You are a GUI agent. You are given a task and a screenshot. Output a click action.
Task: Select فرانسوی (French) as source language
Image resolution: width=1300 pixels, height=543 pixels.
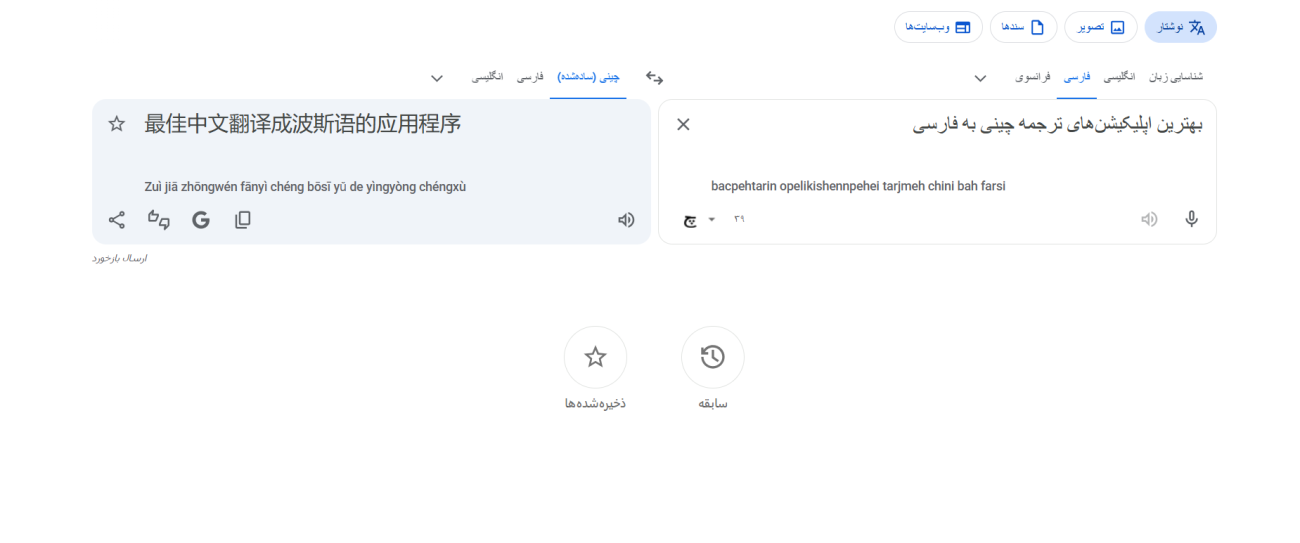coord(1033,77)
